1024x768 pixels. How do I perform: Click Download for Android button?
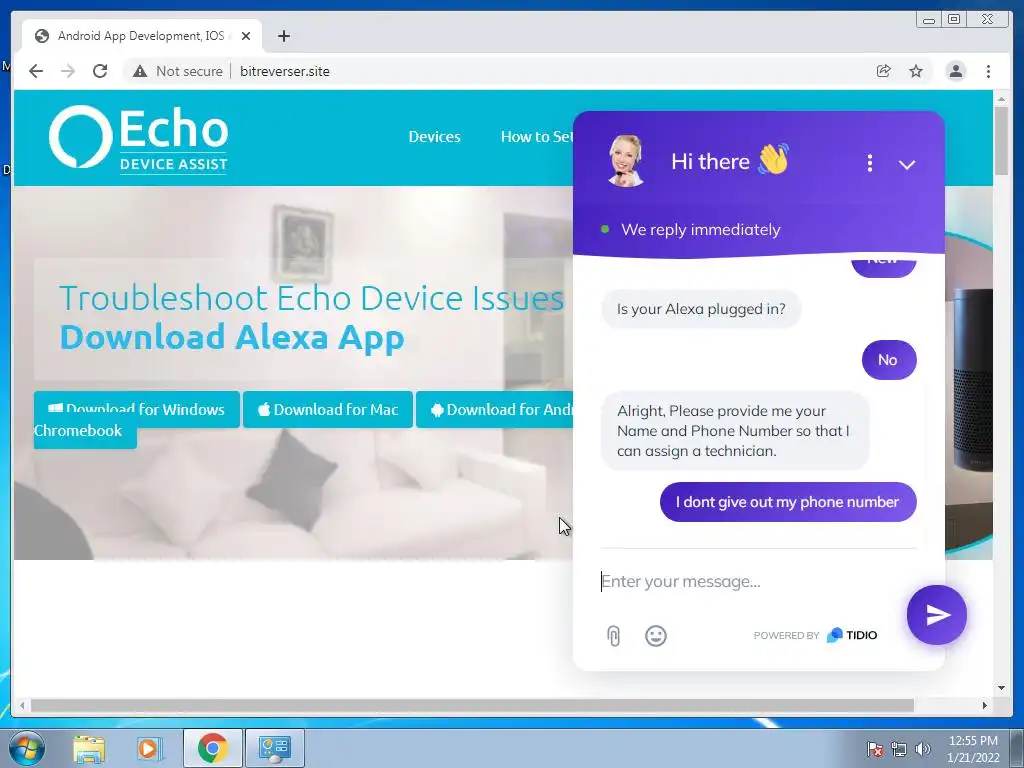[x=494, y=409]
